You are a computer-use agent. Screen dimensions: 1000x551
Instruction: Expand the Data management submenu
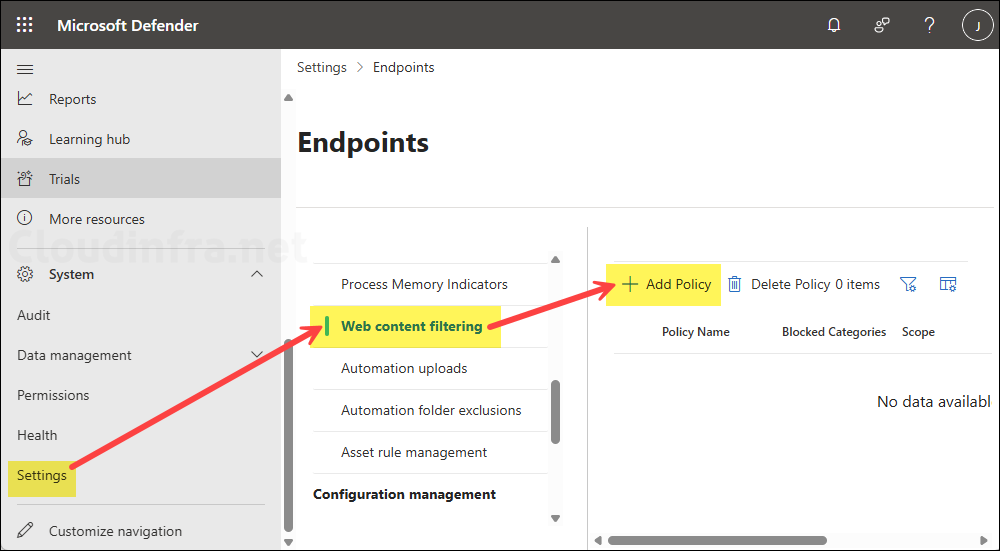click(257, 355)
